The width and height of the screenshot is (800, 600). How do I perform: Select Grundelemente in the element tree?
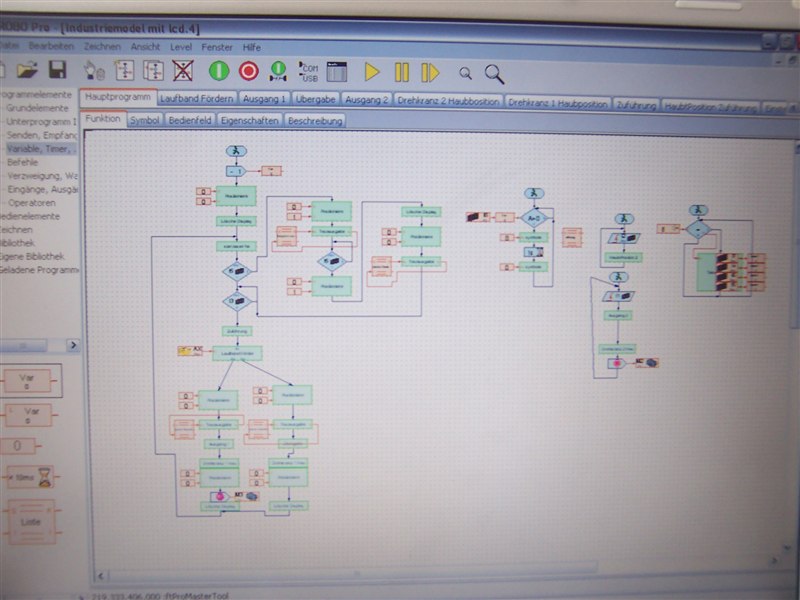(x=37, y=108)
